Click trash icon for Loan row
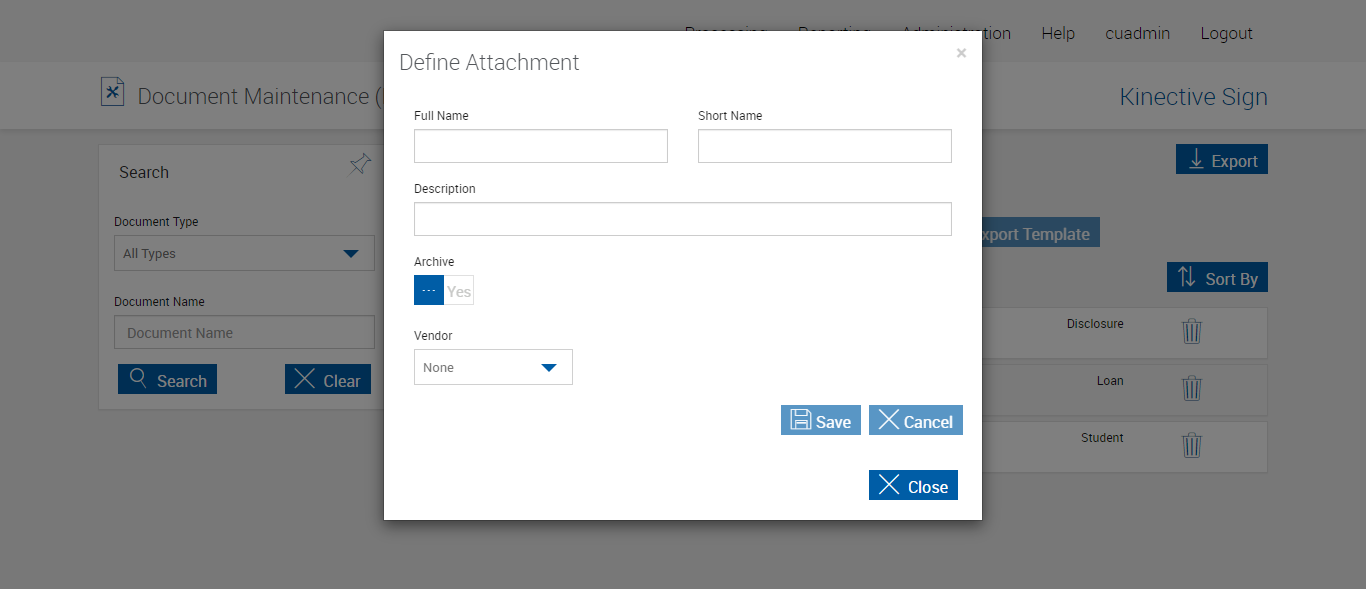 [x=1191, y=388]
